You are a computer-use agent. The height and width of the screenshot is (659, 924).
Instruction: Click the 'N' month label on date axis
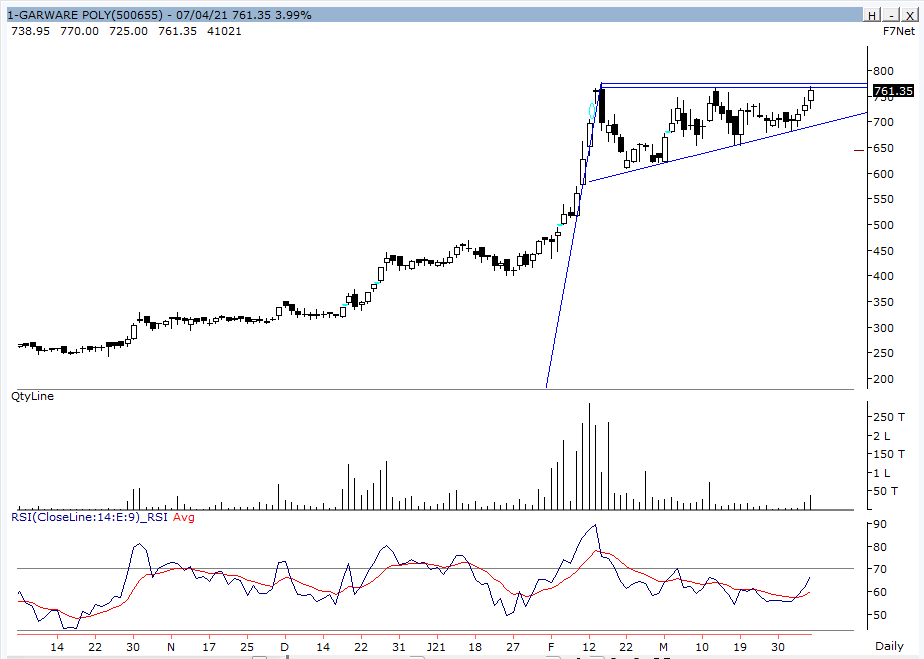click(x=171, y=647)
